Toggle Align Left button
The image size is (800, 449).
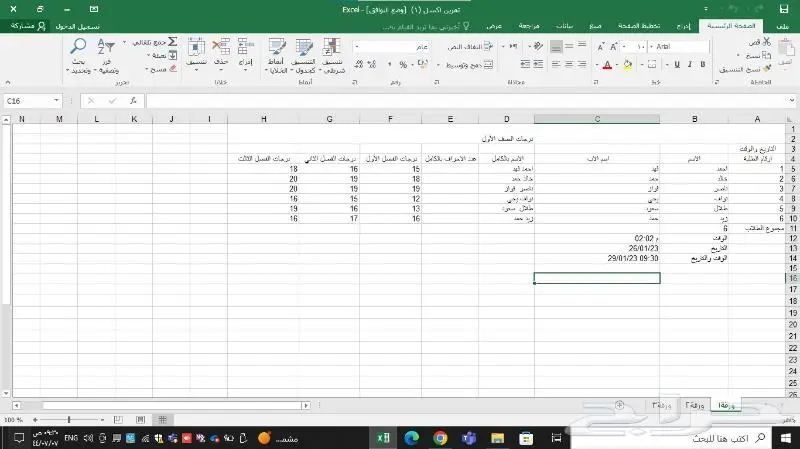tap(556, 64)
